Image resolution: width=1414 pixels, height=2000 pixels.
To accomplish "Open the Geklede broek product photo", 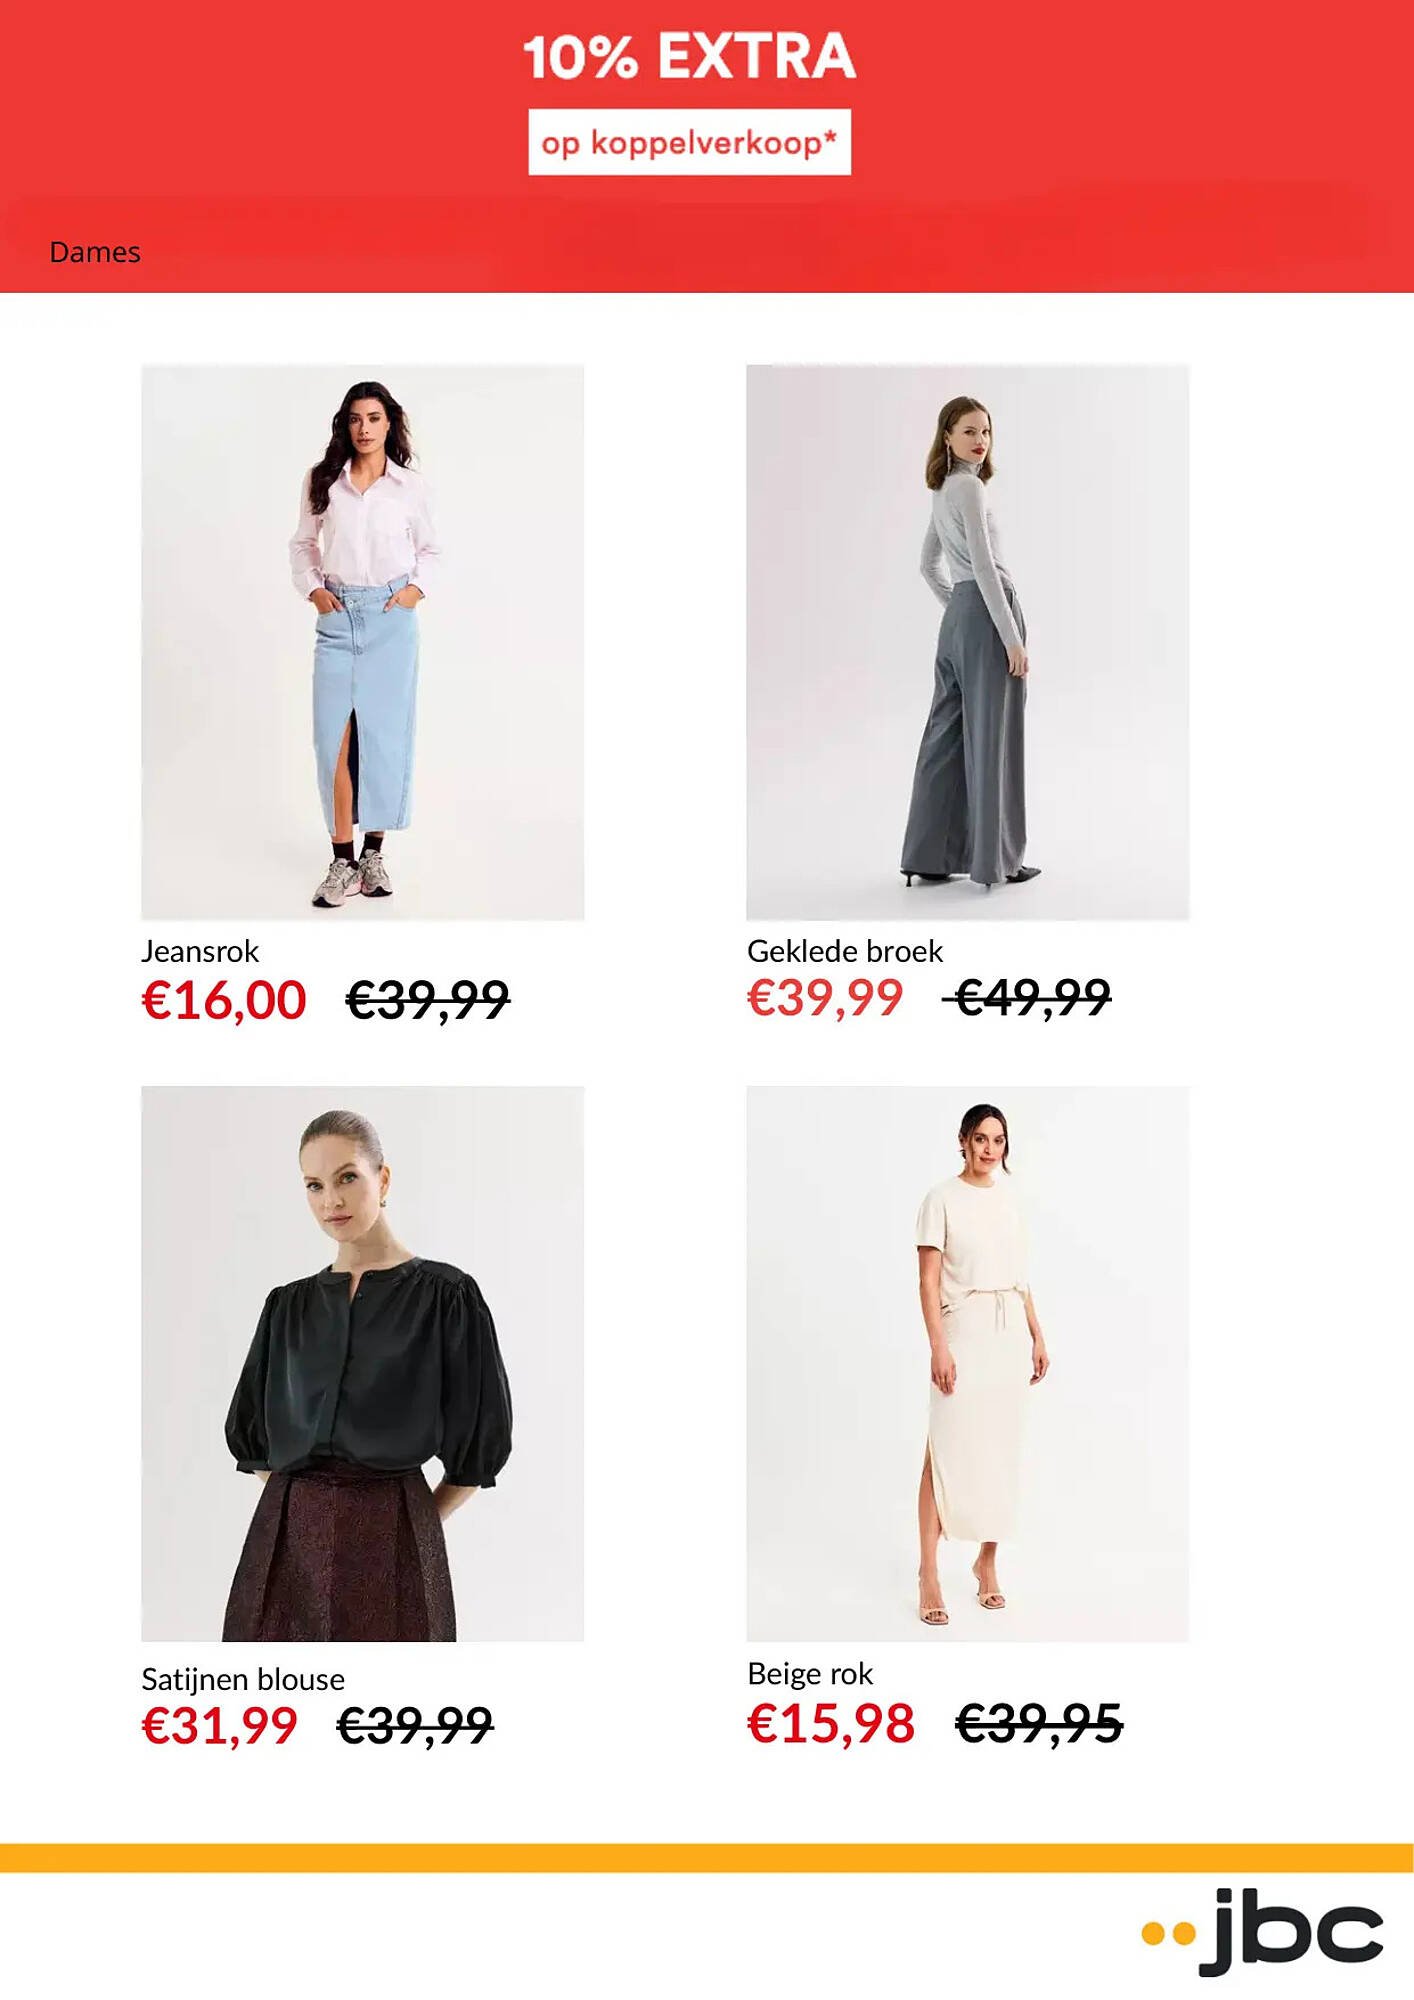I will pos(967,642).
